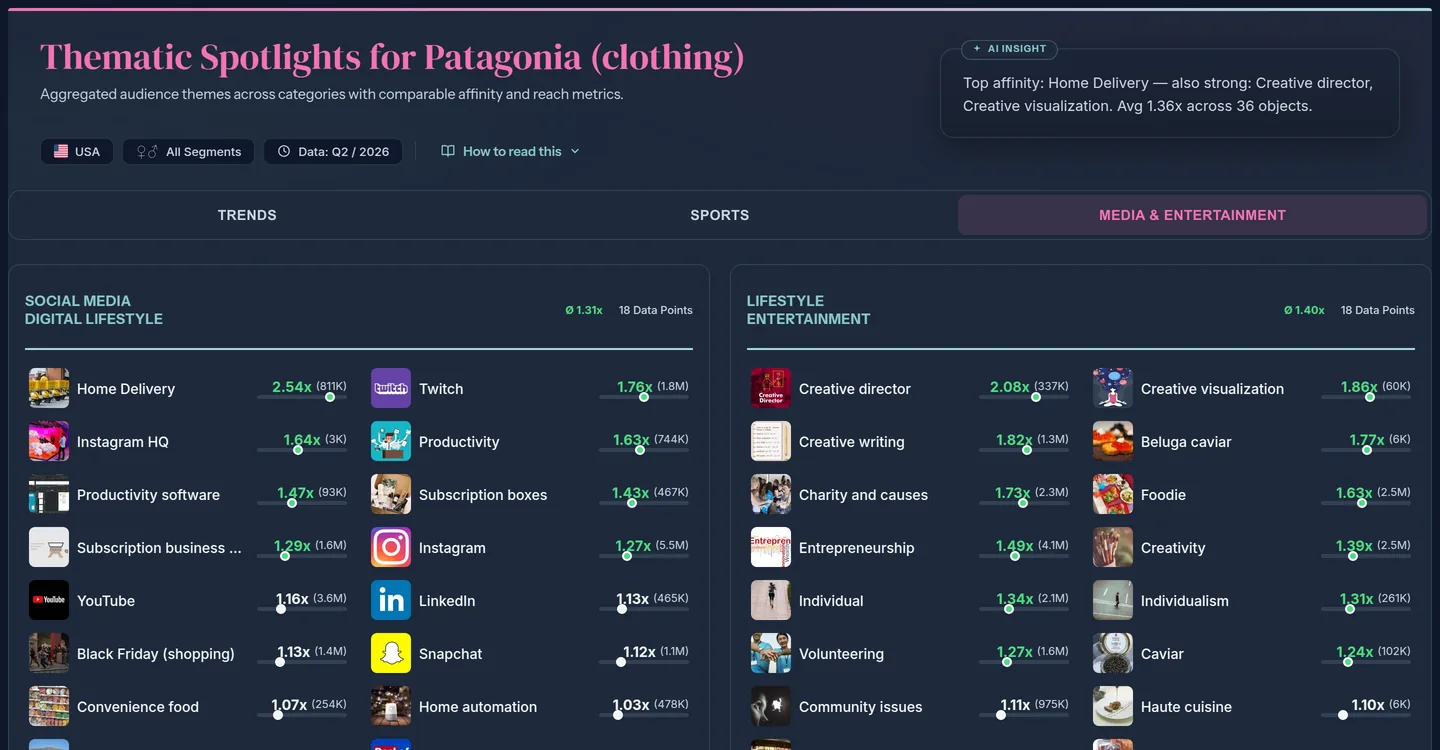Click the Home Delivery affinity slider
The width and height of the screenshot is (1440, 750).
(302, 397)
